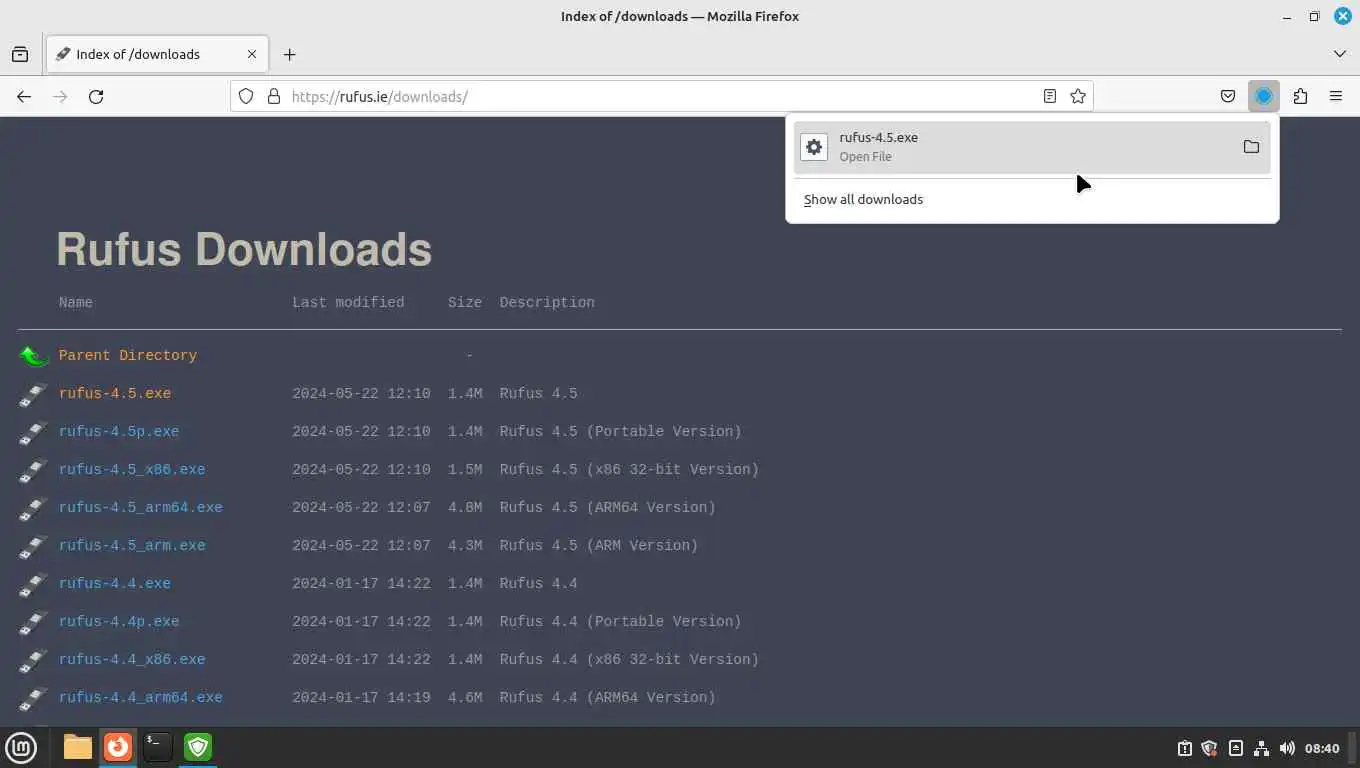The image size is (1360, 768).
Task: Download rufus-4.4_arm64.exe link
Action: click(141, 697)
